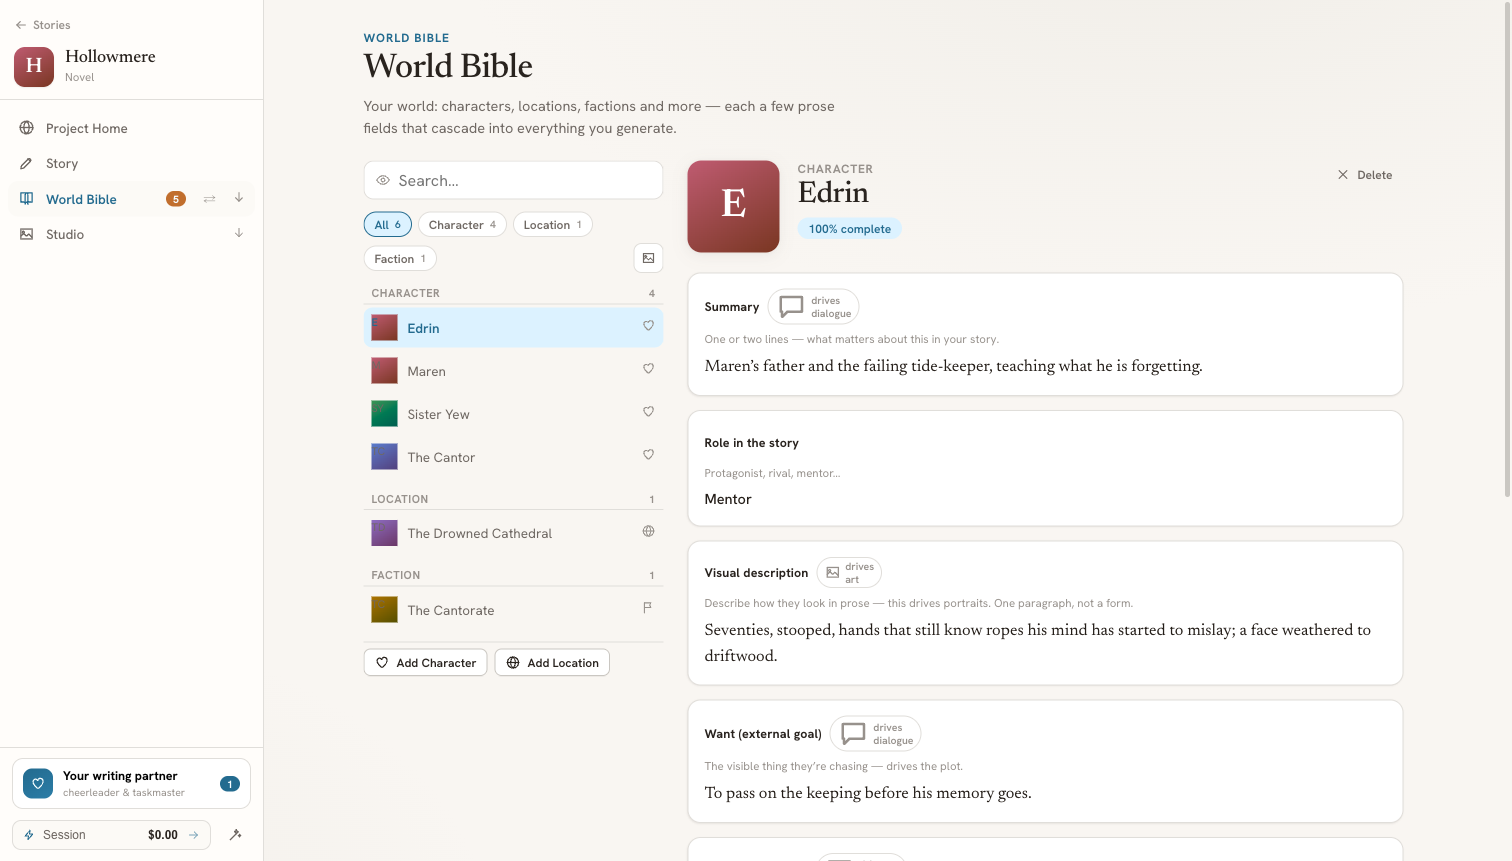Select the All filter chip
This screenshot has width=1512, height=861.
tap(388, 225)
